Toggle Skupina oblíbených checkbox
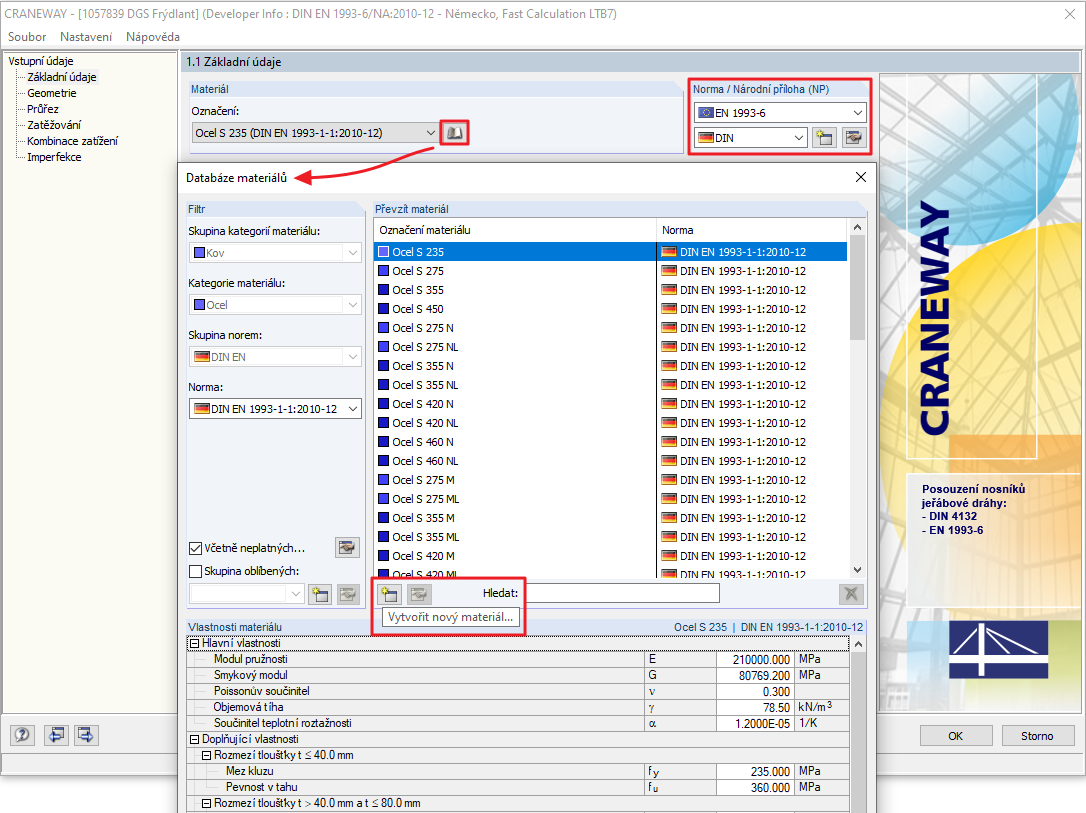Image resolution: width=1086 pixels, height=813 pixels. pyautogui.click(x=195, y=571)
